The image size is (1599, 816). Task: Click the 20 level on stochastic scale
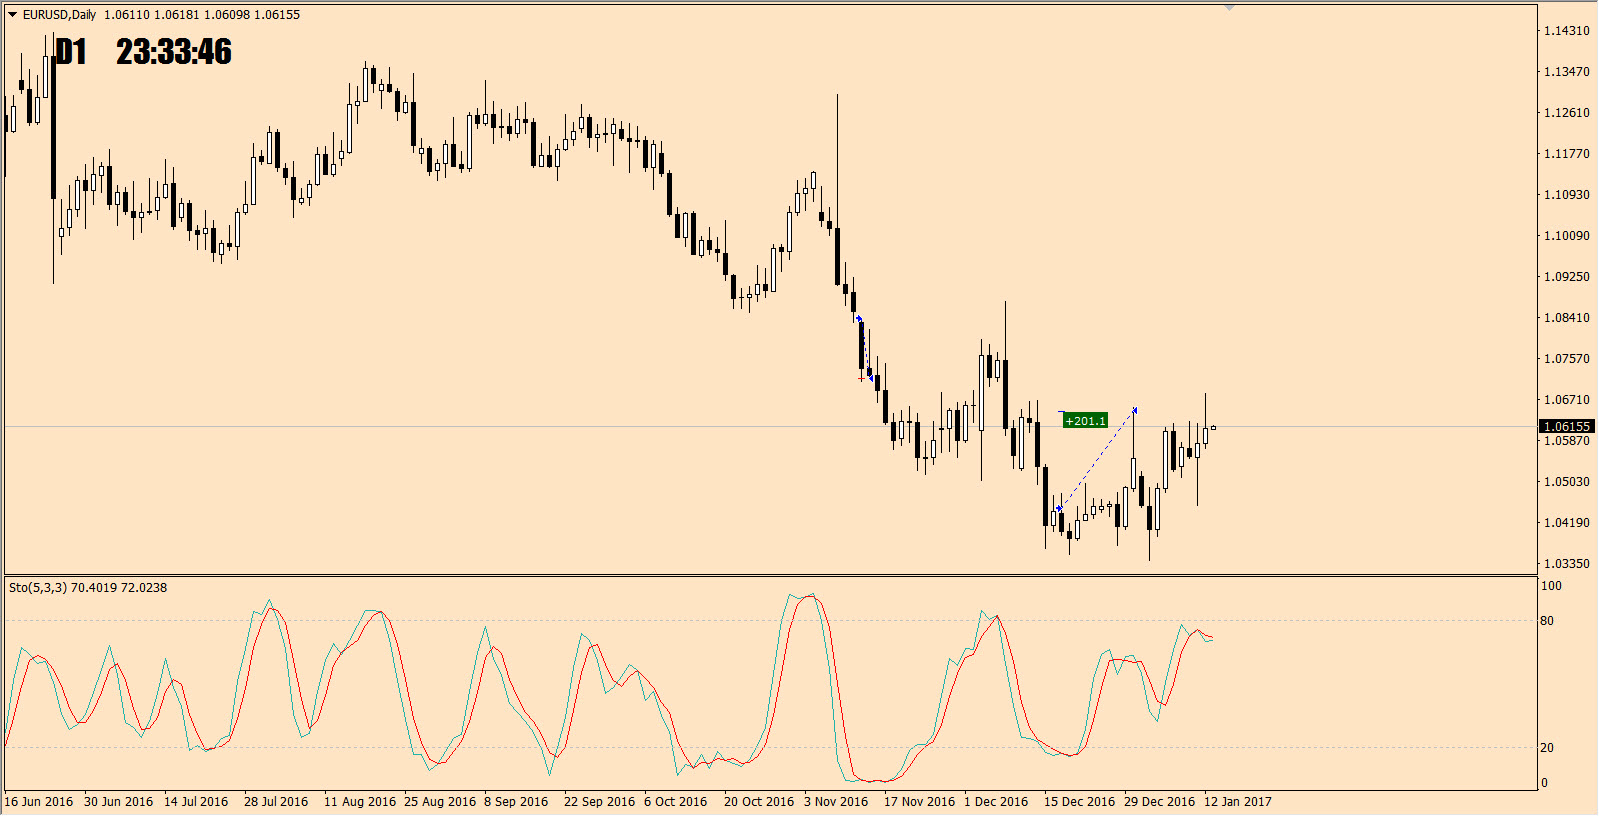(1547, 748)
